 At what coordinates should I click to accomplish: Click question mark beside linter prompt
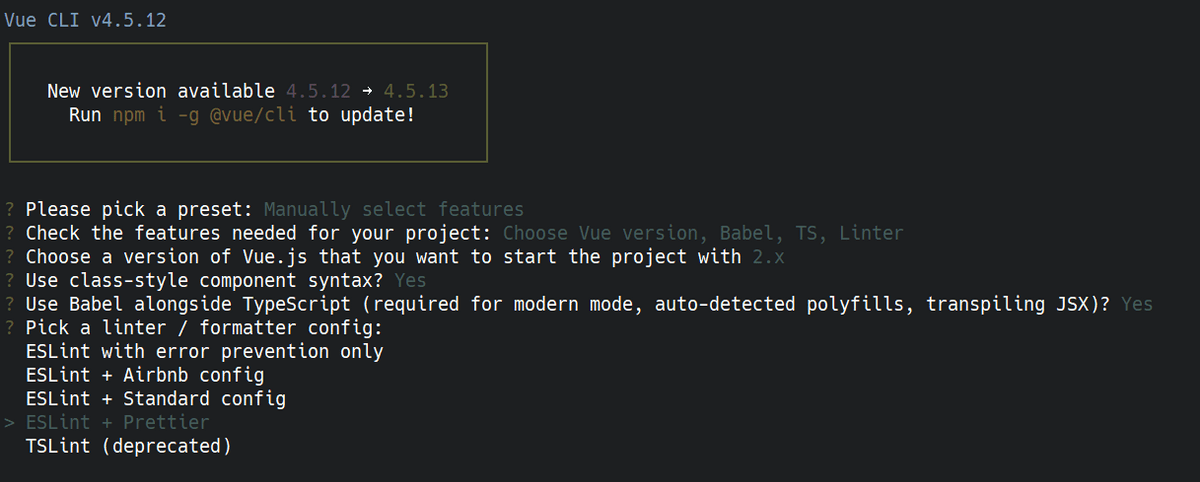[x=9, y=327]
